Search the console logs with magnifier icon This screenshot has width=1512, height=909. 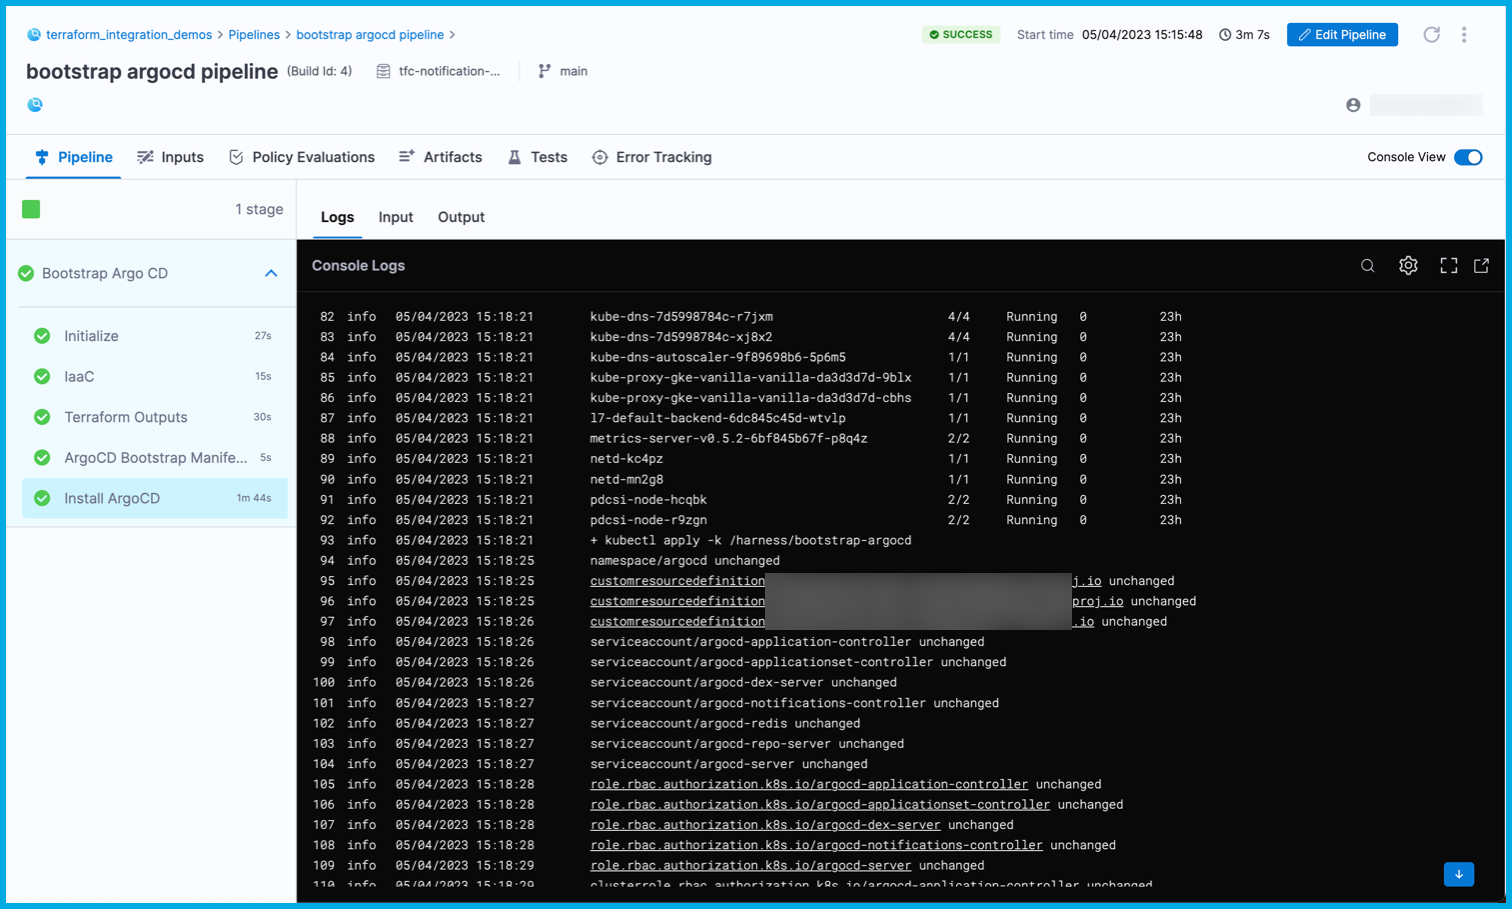click(x=1367, y=266)
